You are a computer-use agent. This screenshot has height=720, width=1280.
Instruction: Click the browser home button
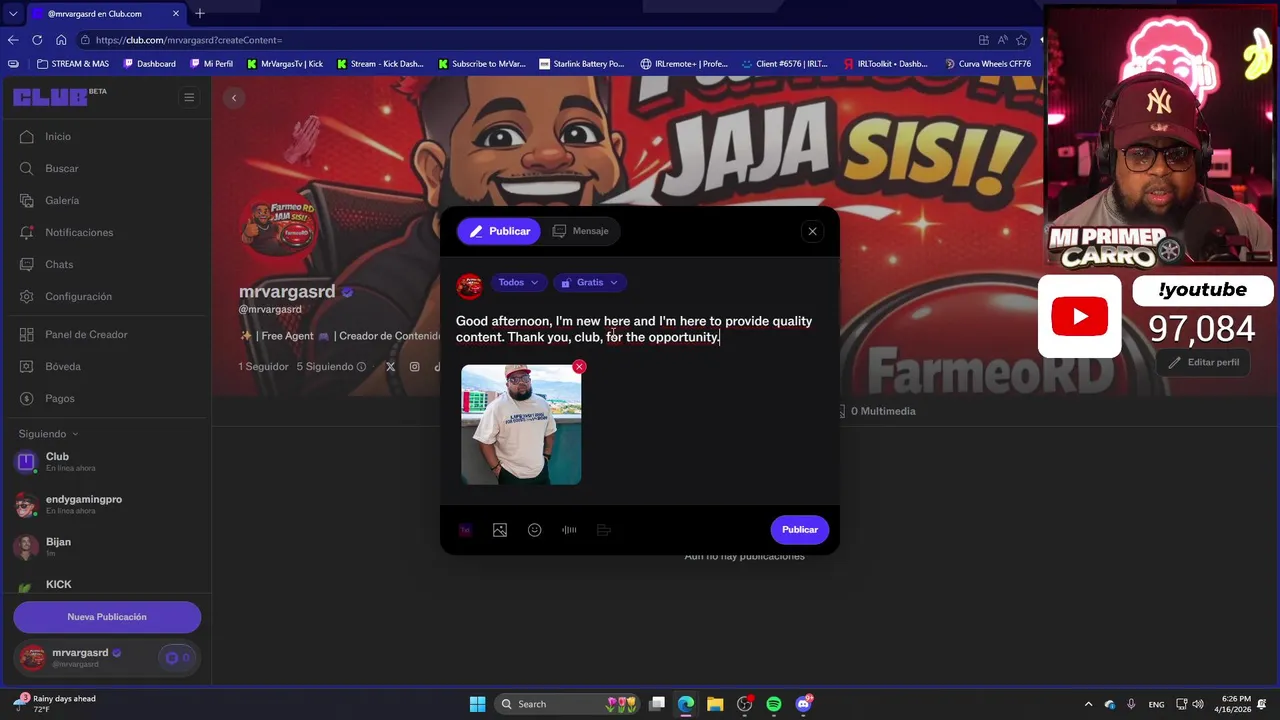pos(61,40)
